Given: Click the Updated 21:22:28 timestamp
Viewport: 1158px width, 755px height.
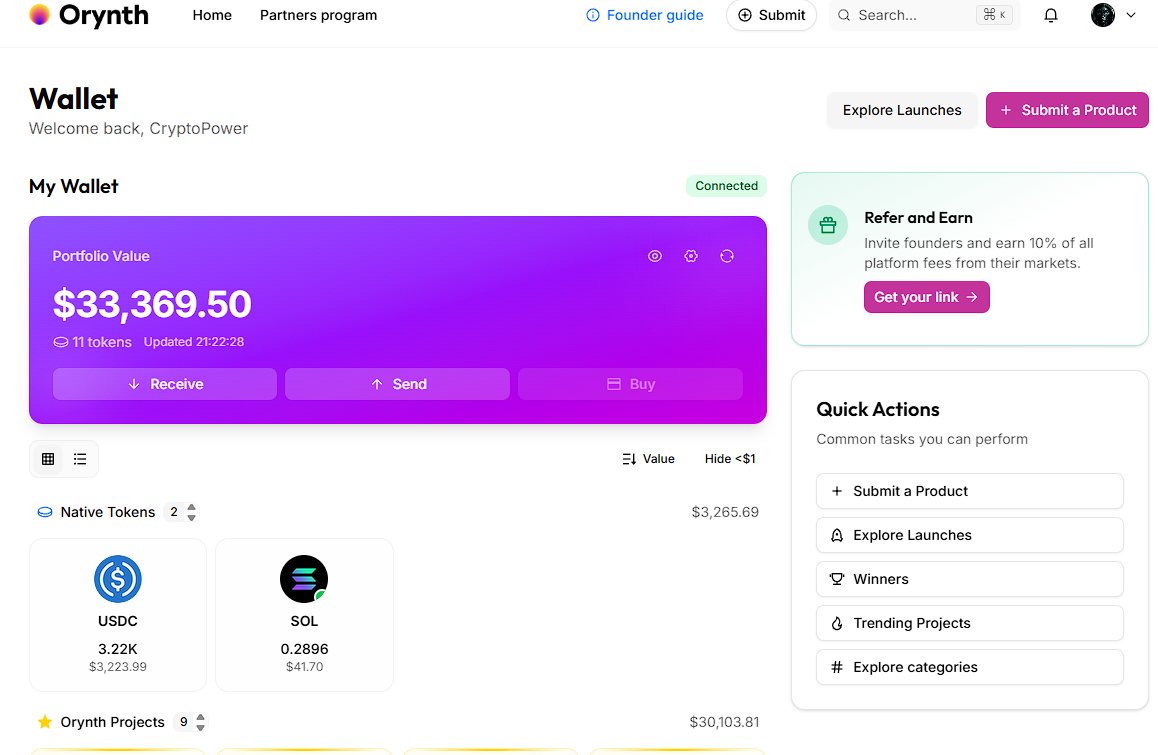Looking at the screenshot, I should [x=193, y=342].
